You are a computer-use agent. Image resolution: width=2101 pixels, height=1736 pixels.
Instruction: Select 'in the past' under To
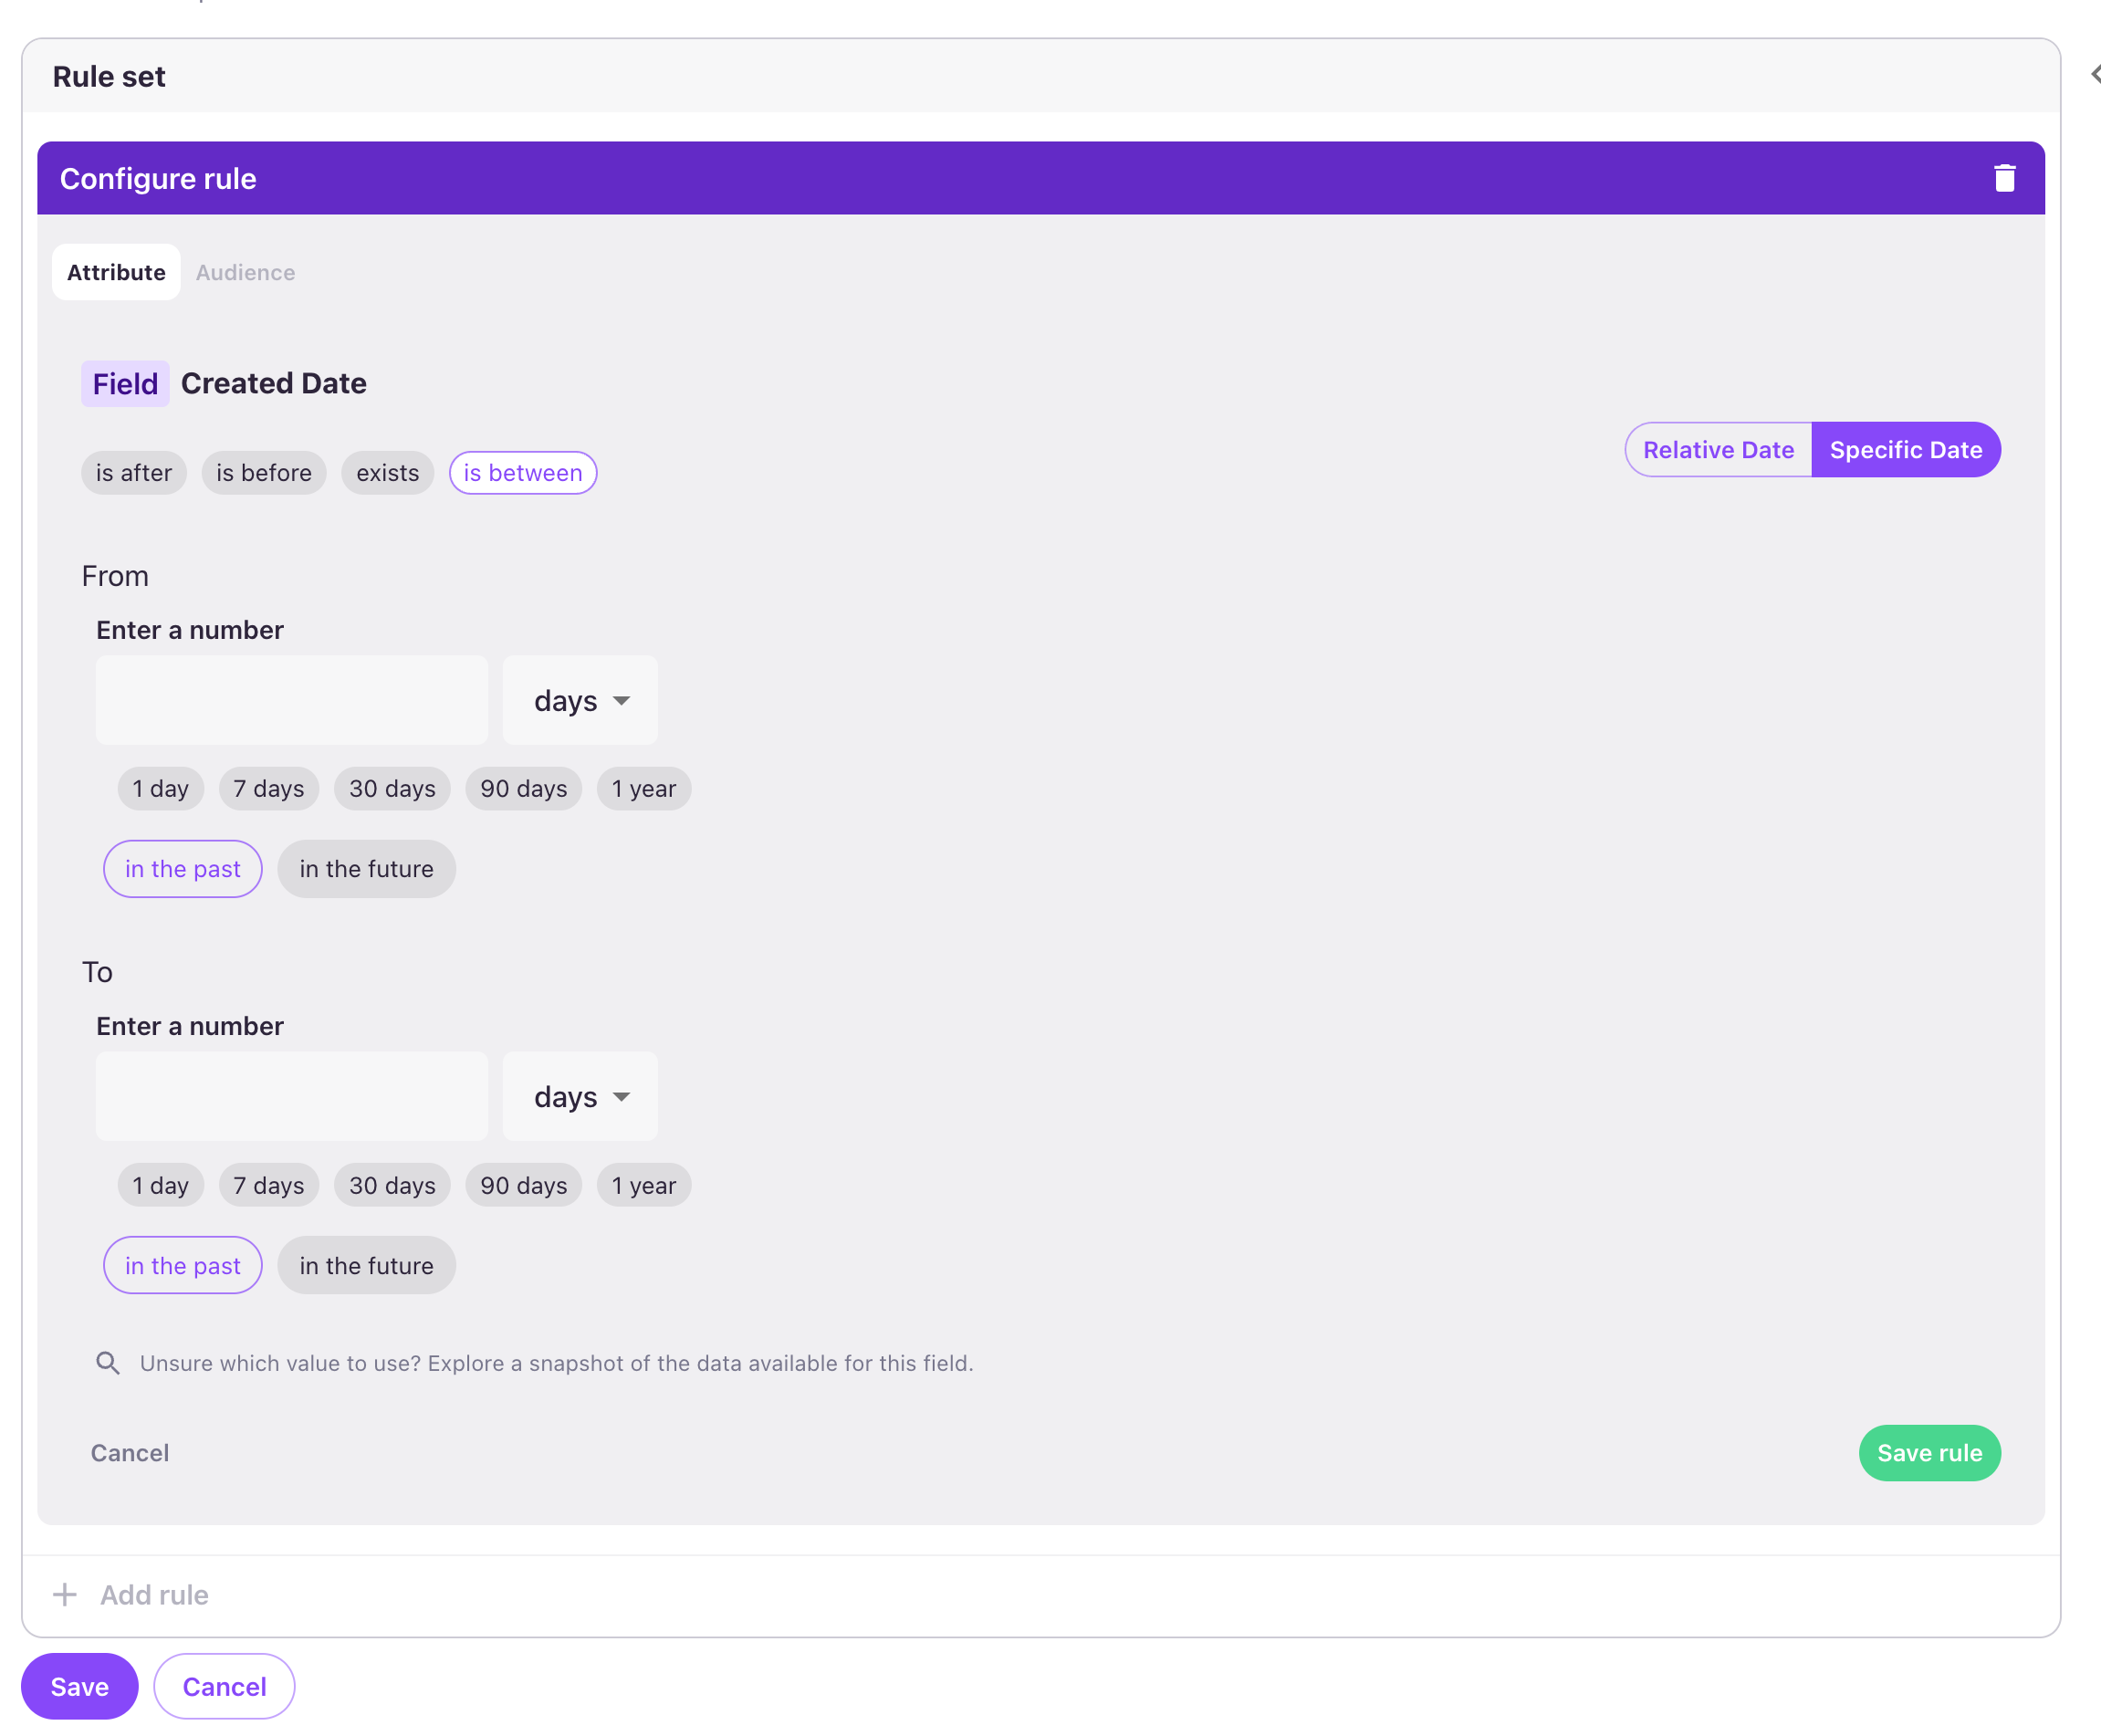tap(182, 1265)
